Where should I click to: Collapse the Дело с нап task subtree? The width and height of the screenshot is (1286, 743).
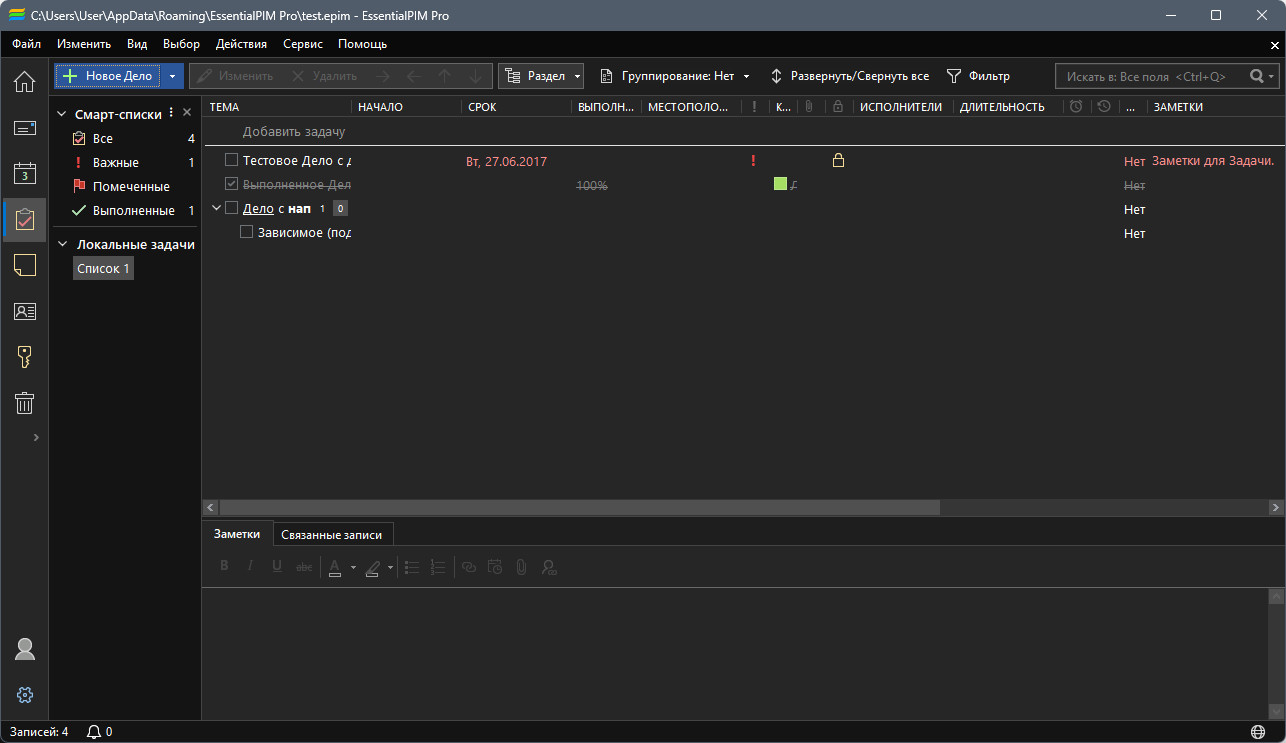pos(216,208)
